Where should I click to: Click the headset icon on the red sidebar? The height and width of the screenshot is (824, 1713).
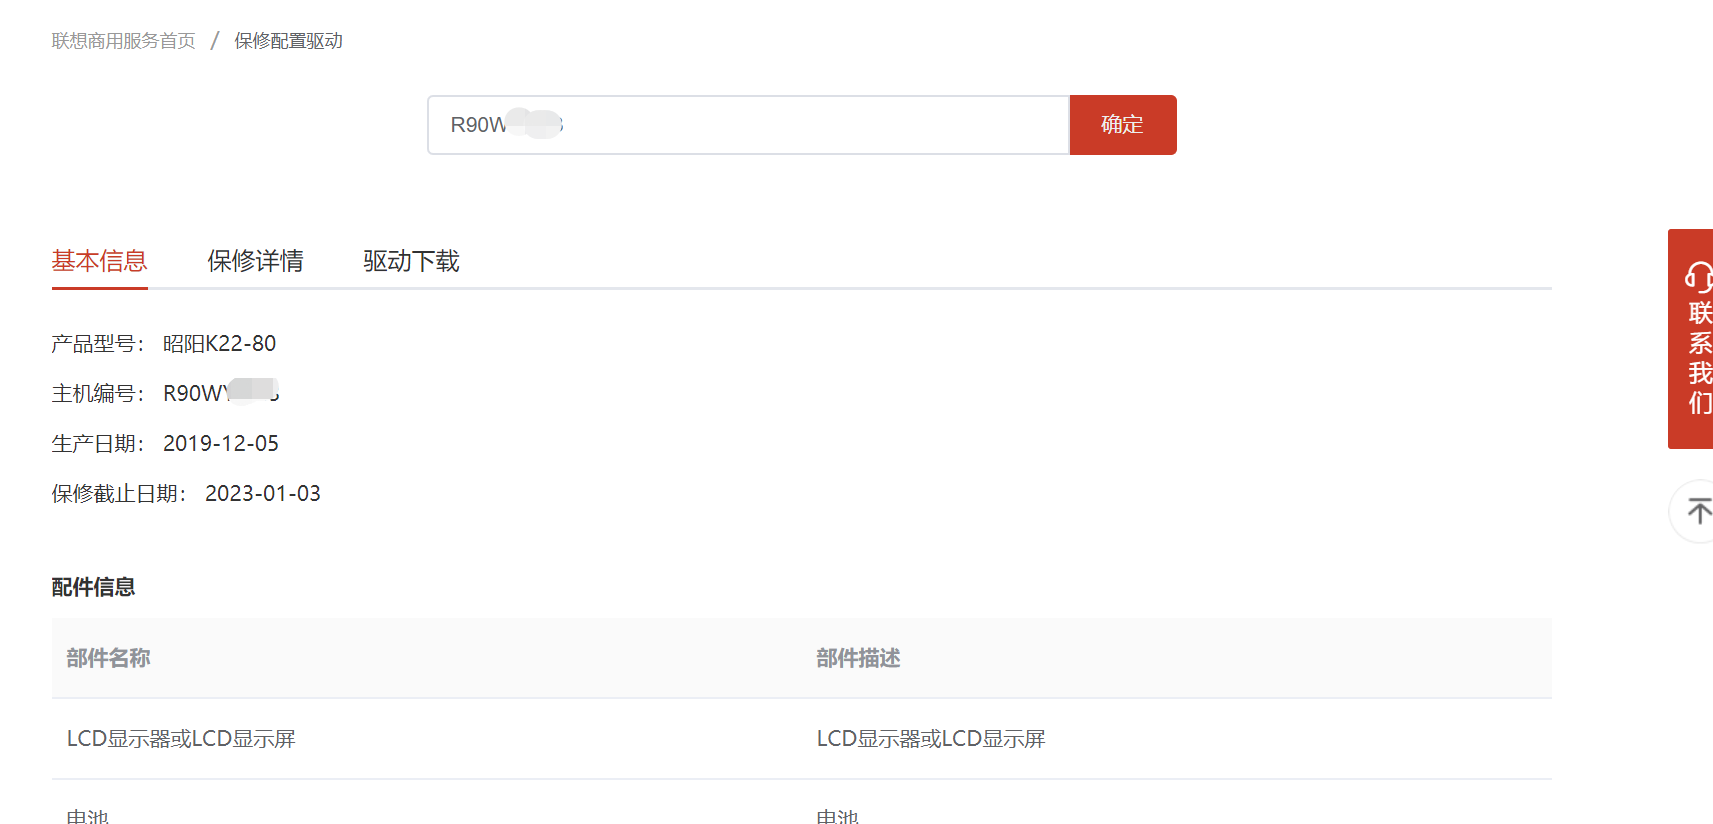pyautogui.click(x=1697, y=276)
